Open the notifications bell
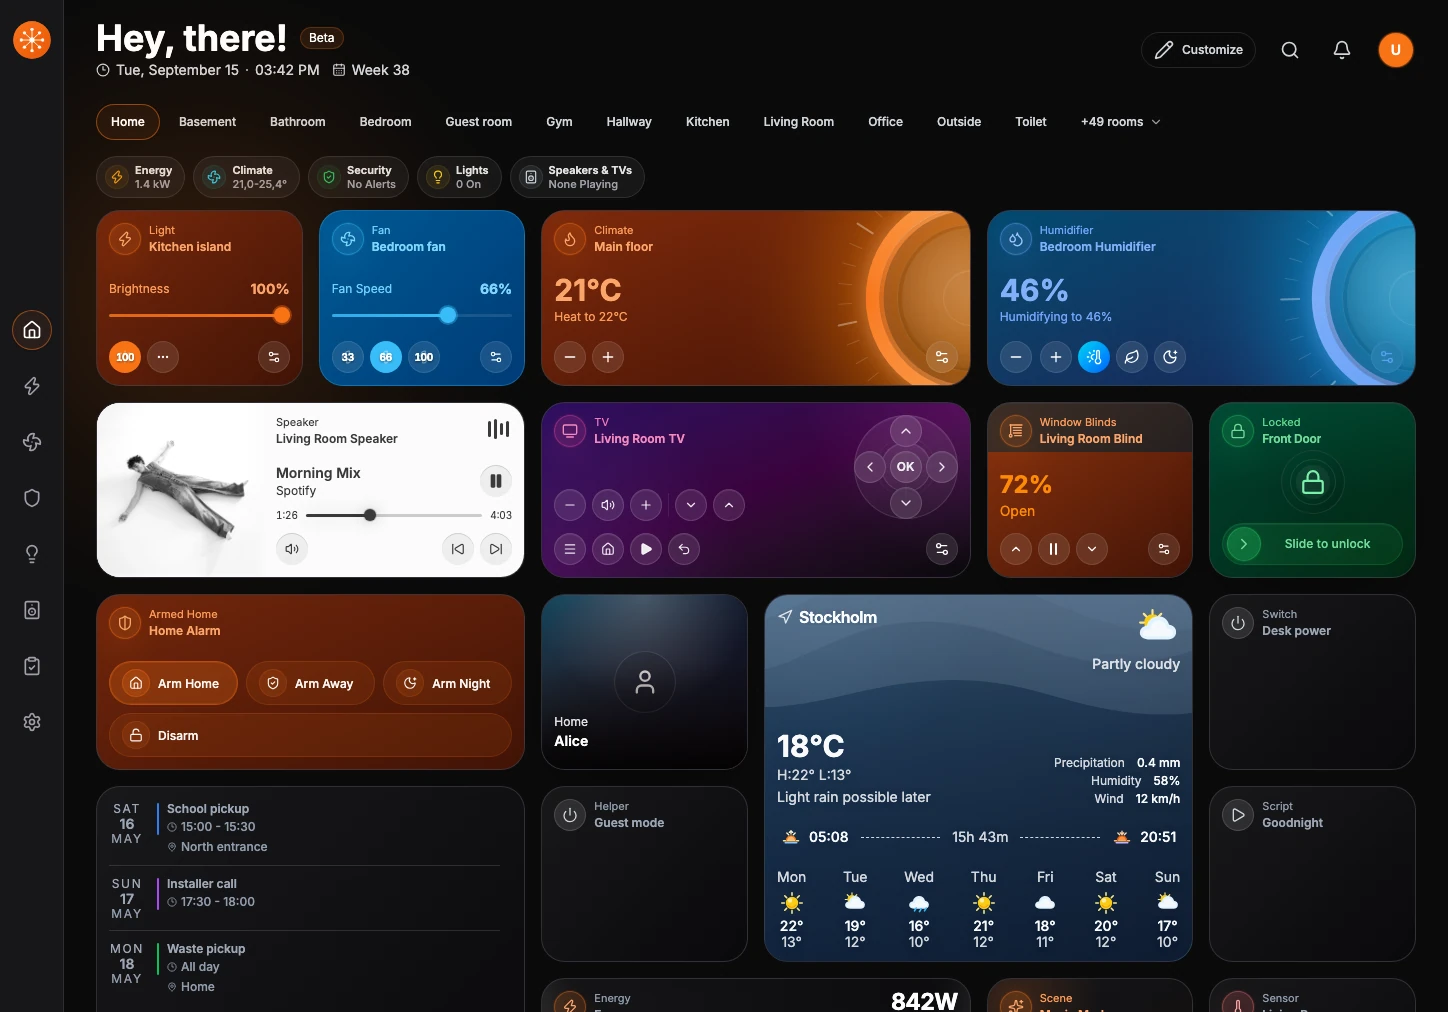1448x1012 pixels. [1342, 50]
